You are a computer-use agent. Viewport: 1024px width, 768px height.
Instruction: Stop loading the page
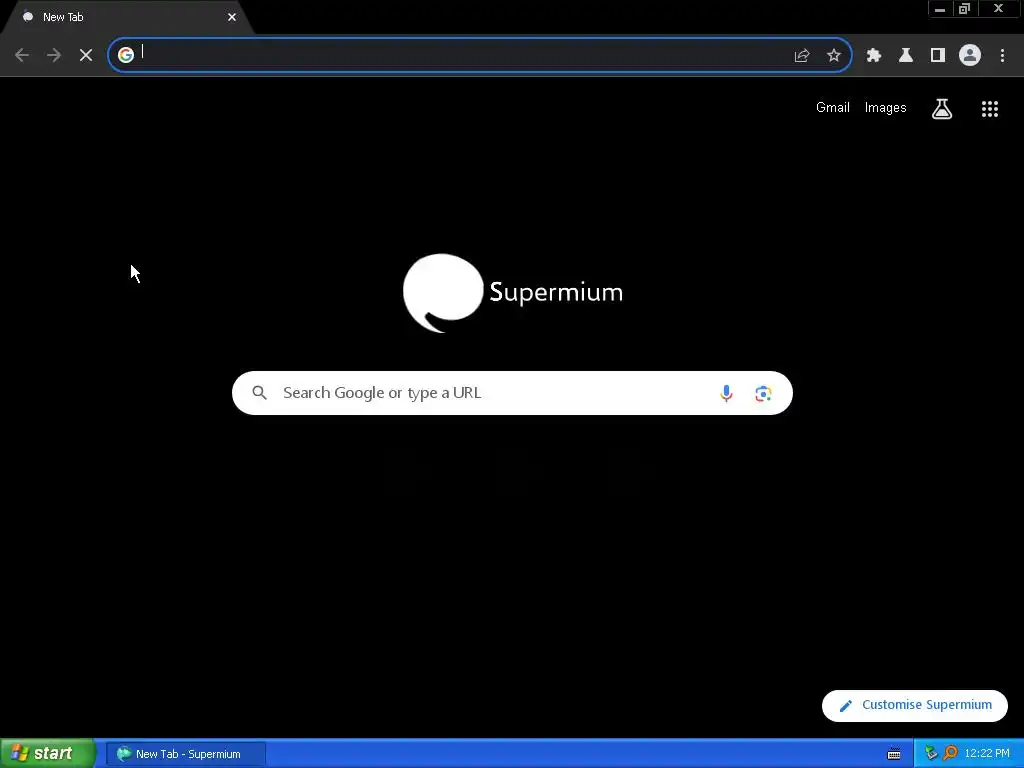(86, 56)
